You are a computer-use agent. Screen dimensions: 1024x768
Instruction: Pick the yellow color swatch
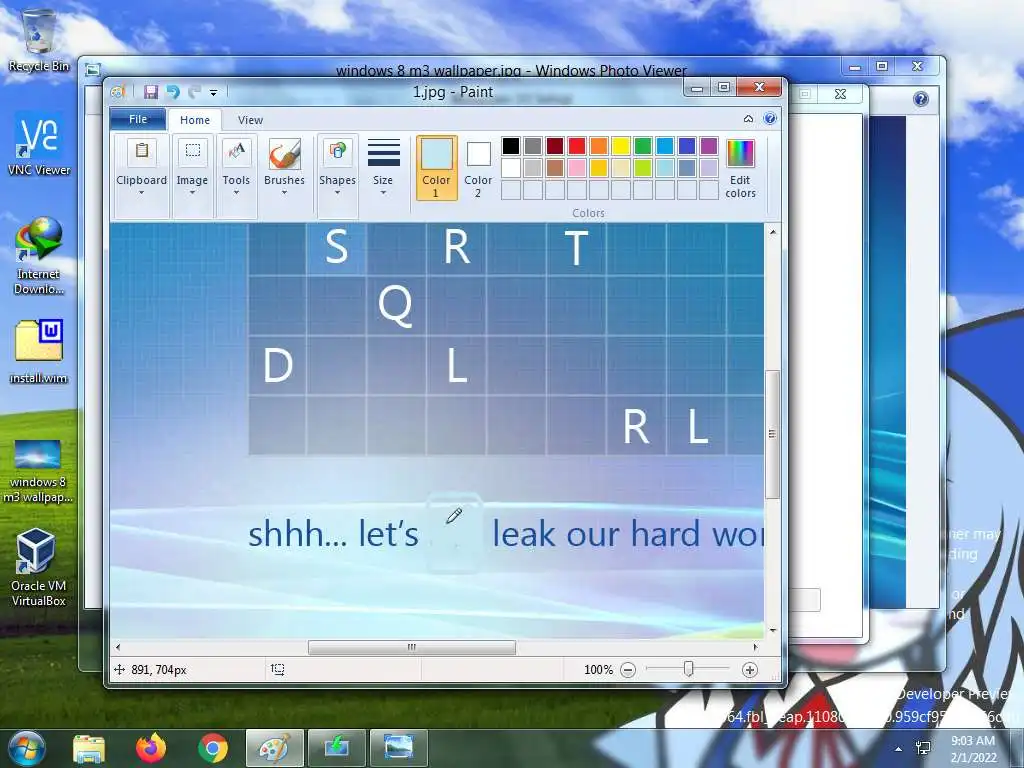620,146
